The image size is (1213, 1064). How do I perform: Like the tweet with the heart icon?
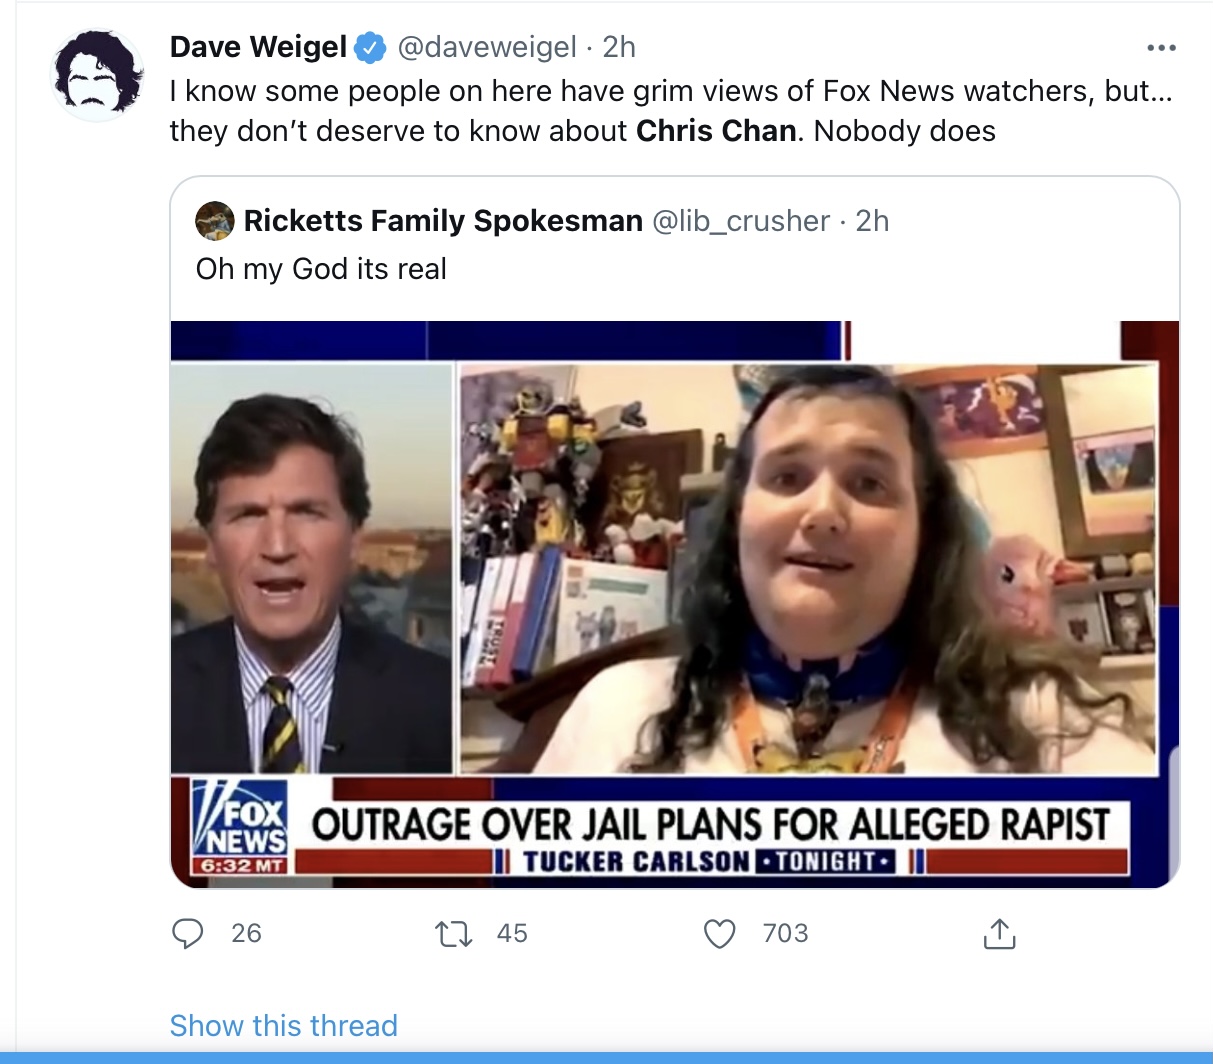(720, 933)
